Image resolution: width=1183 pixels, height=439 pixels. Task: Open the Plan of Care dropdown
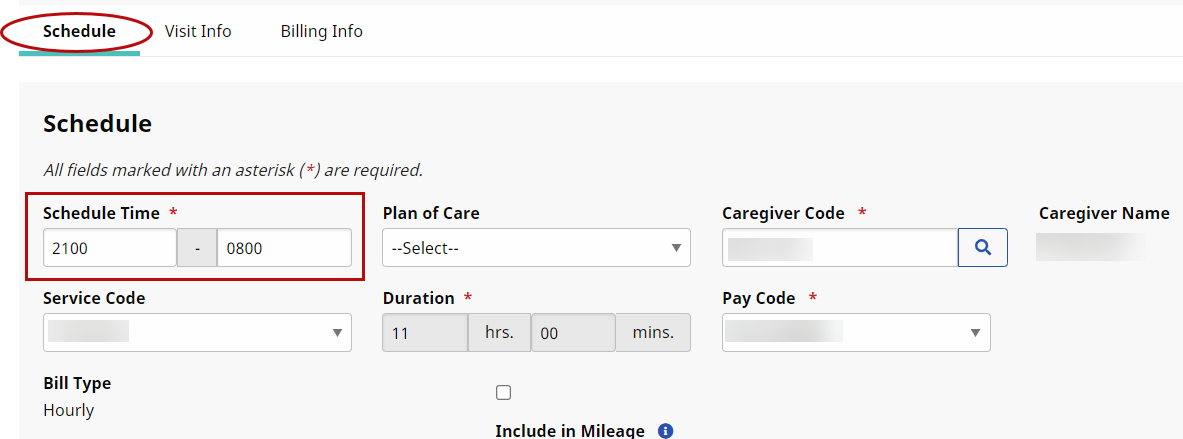click(536, 248)
